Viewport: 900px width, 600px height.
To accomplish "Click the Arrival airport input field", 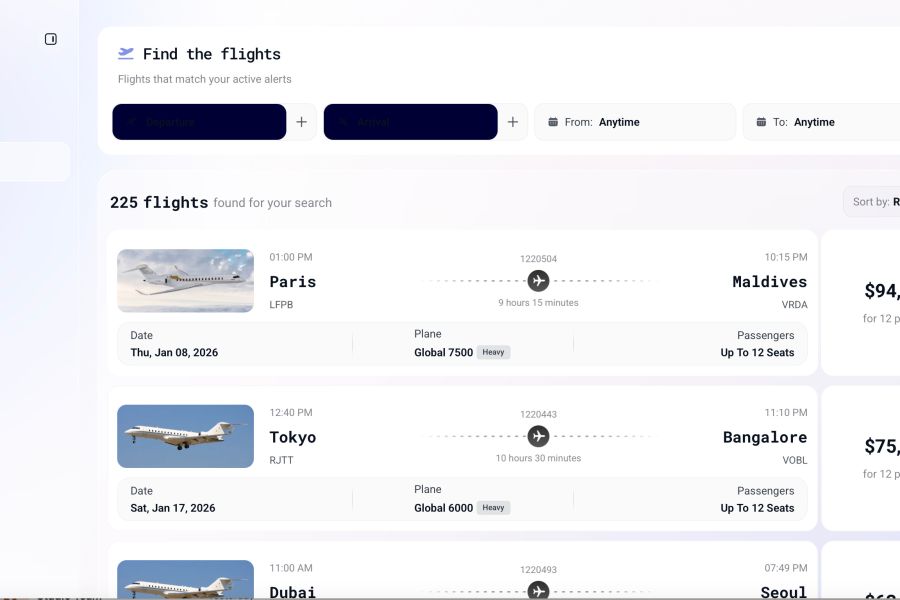I will [410, 122].
